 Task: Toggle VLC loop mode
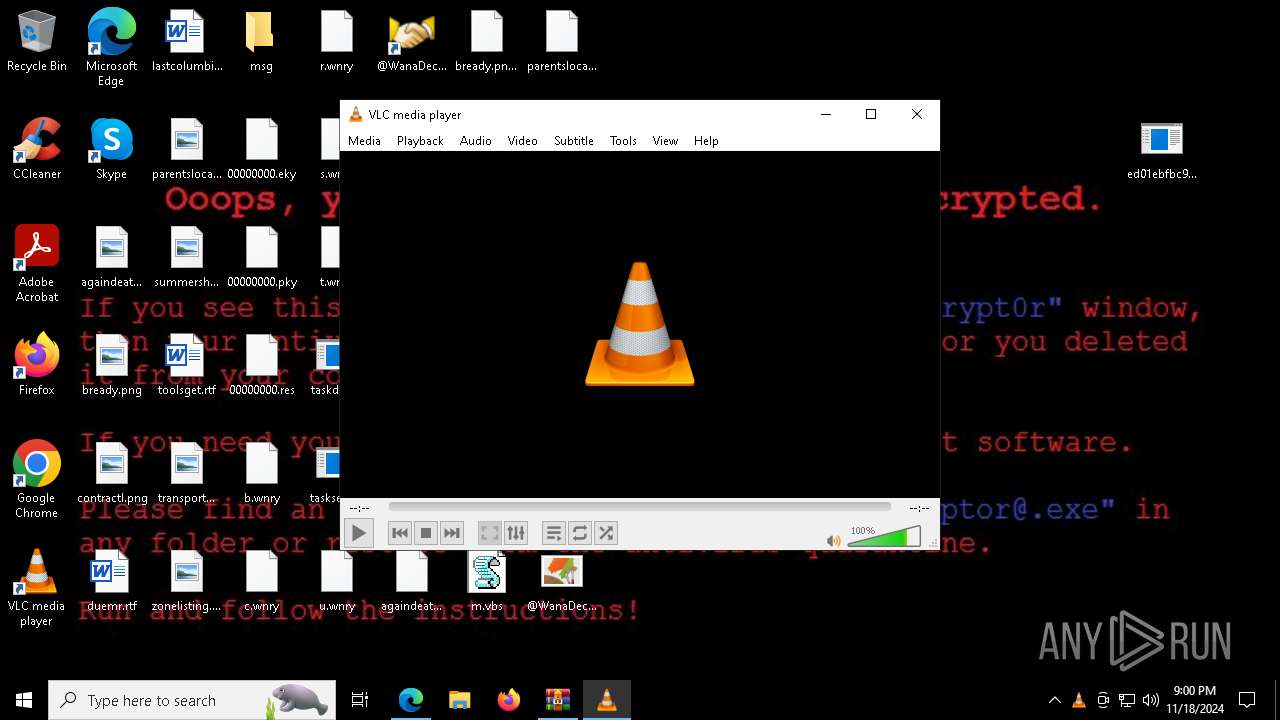point(579,533)
